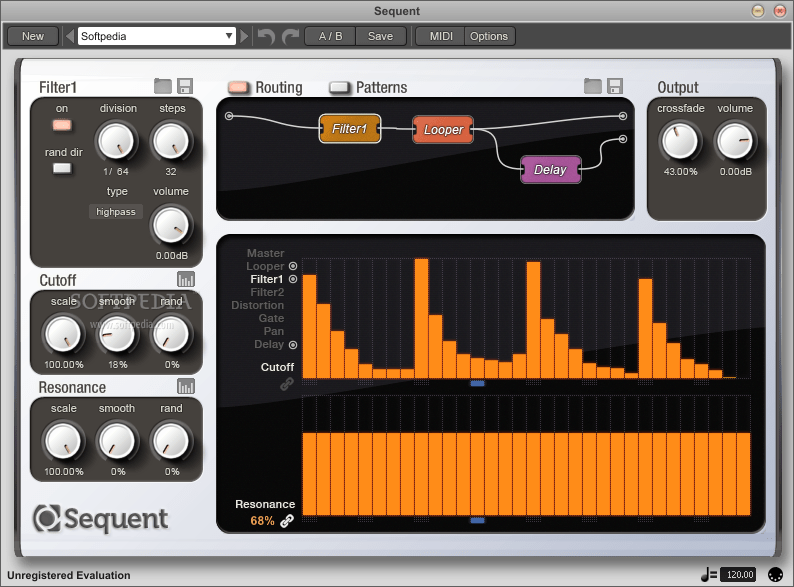This screenshot has height=587, width=794.
Task: Click the routing input node
Action: [x=229, y=116]
